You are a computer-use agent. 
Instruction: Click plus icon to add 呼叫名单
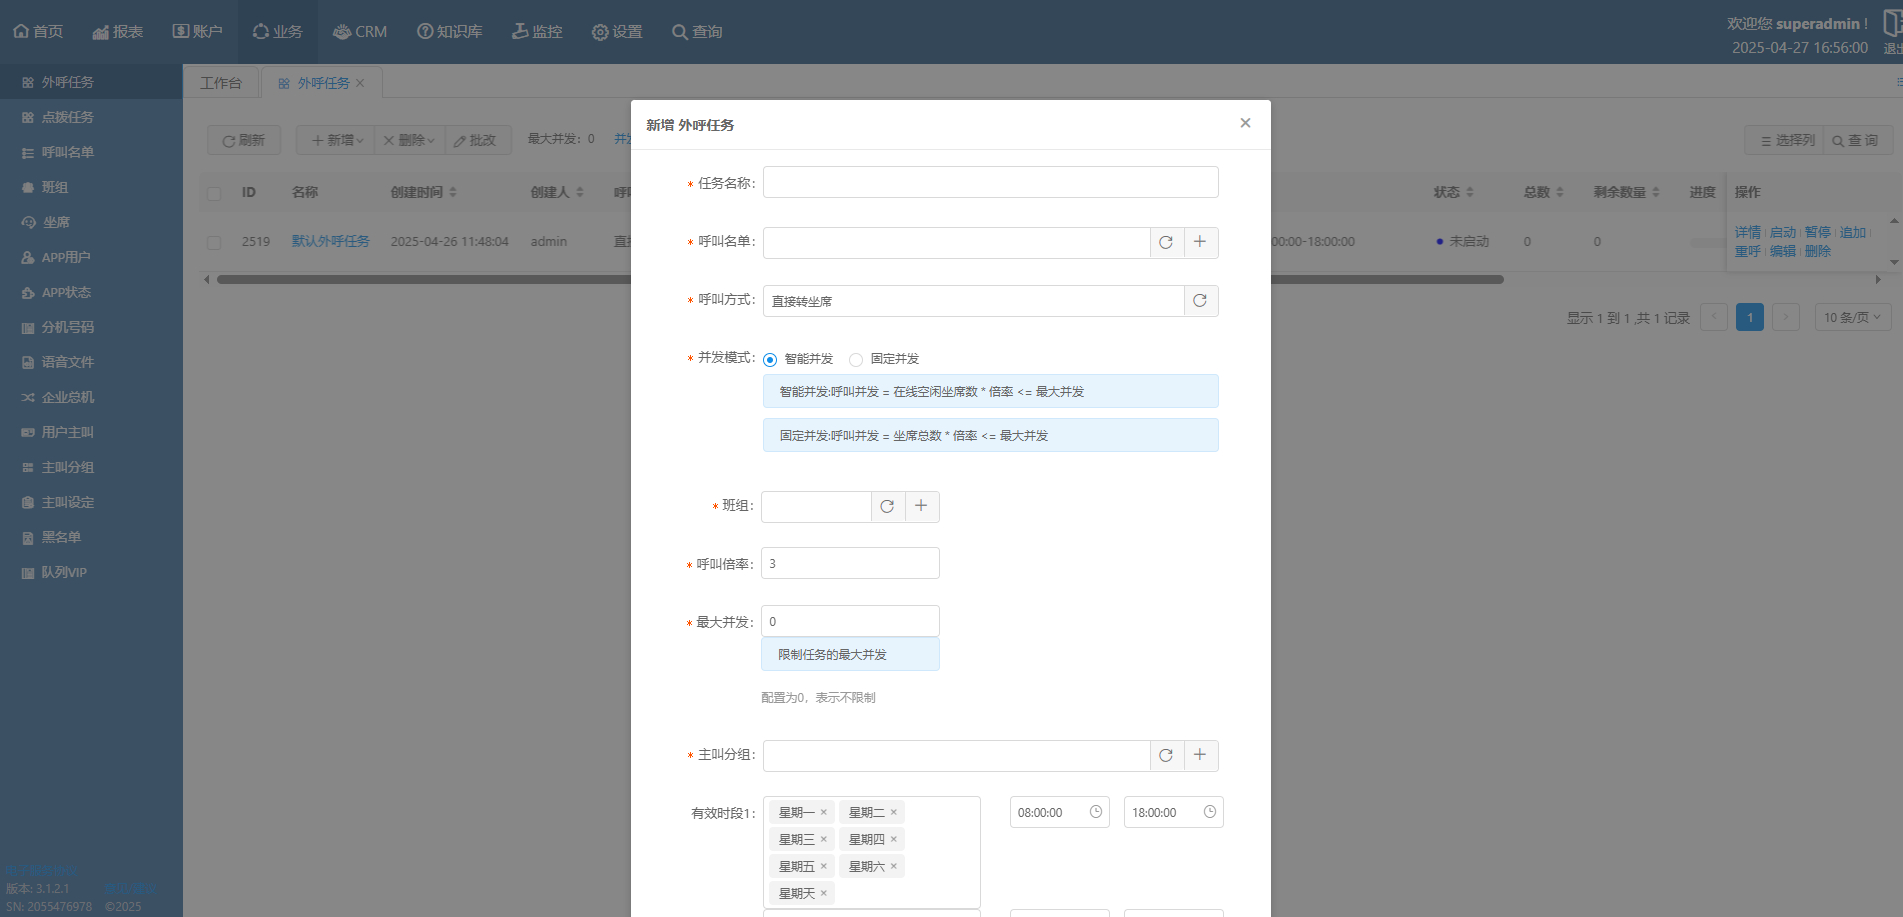click(x=1200, y=242)
